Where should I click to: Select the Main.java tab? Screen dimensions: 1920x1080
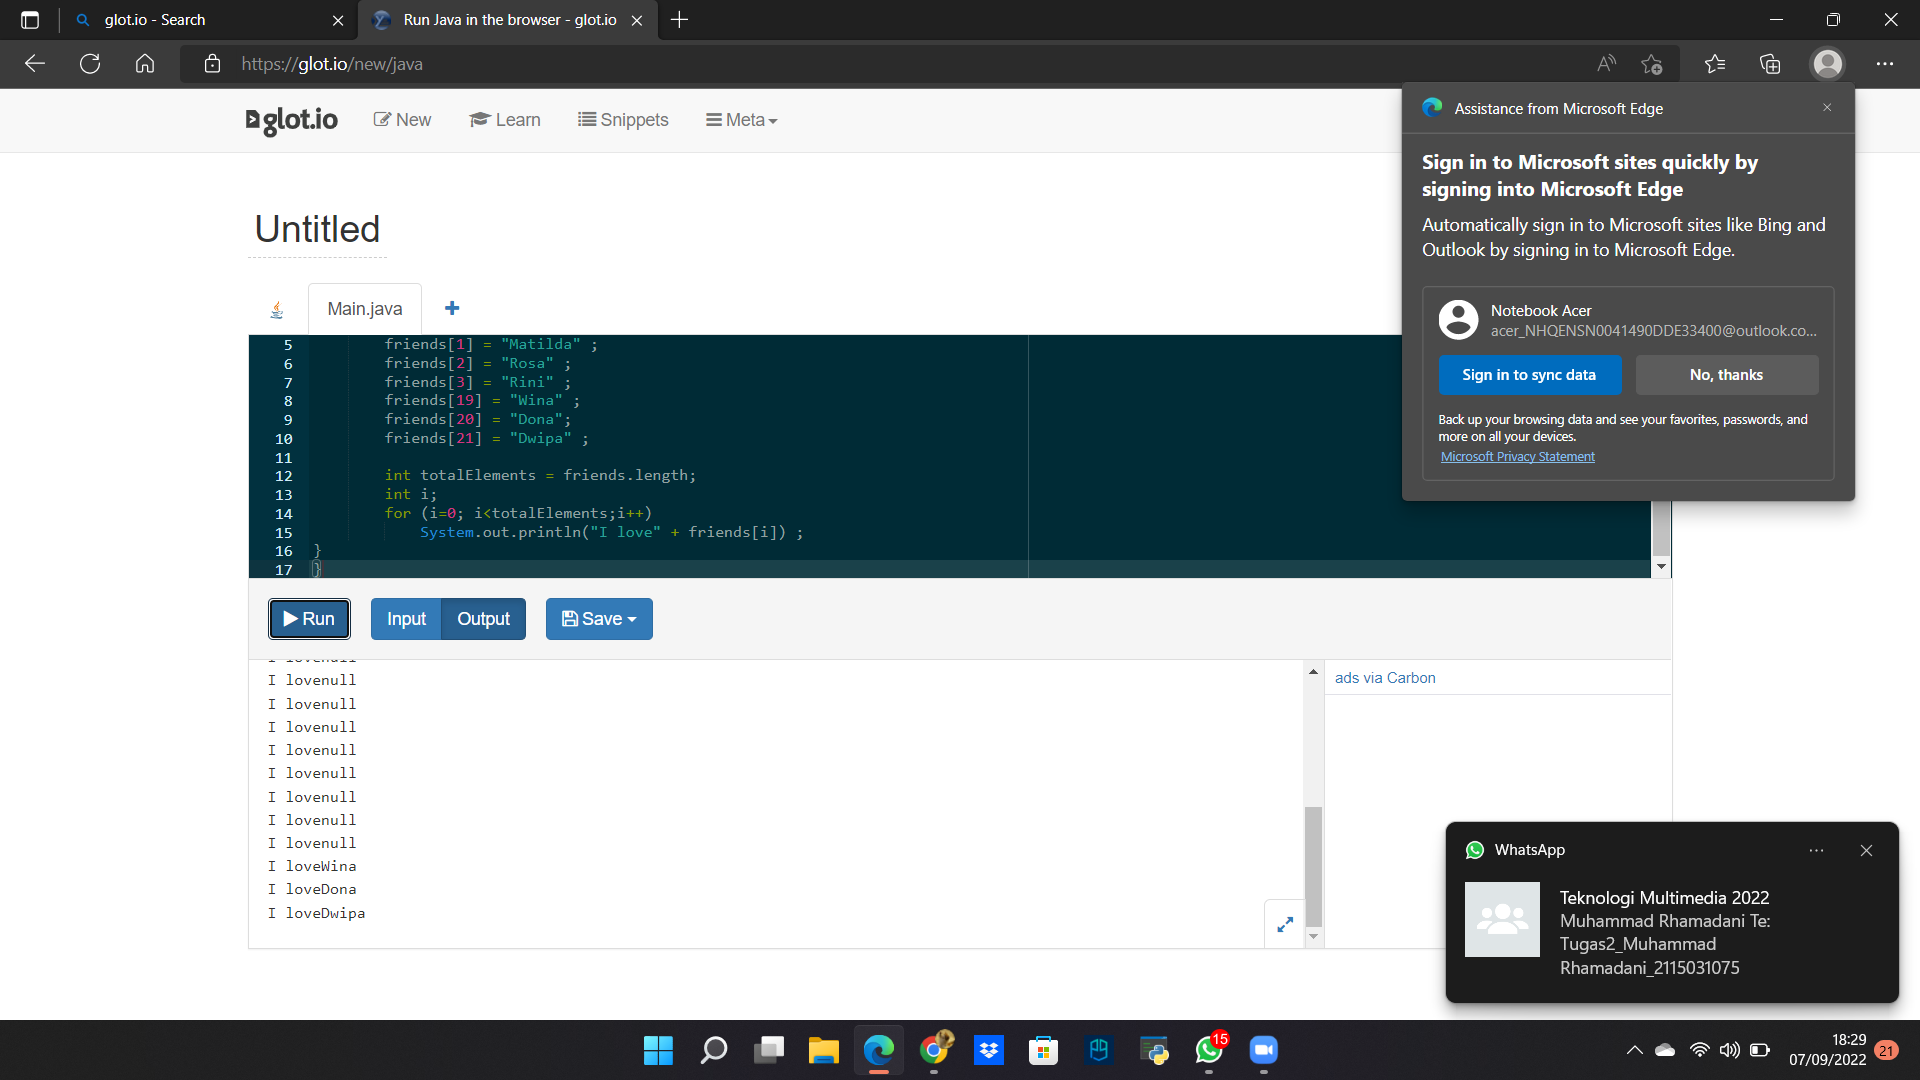click(364, 308)
